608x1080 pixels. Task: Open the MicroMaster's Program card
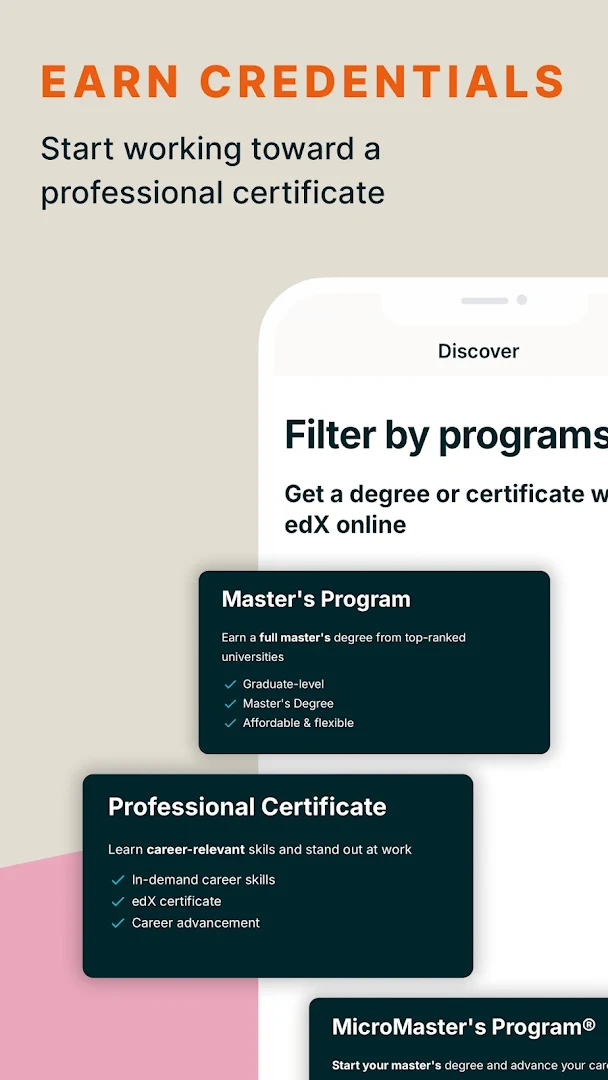coord(459,1039)
